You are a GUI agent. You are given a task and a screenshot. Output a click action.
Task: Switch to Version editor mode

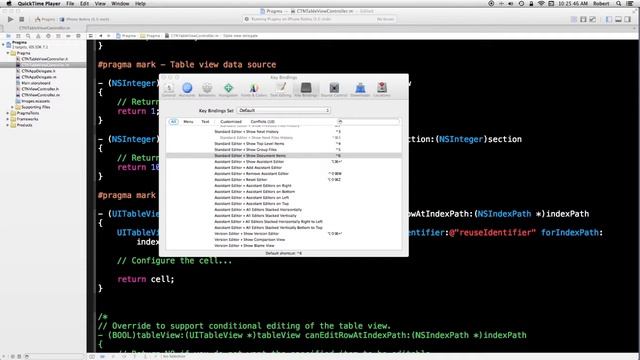(593, 19)
